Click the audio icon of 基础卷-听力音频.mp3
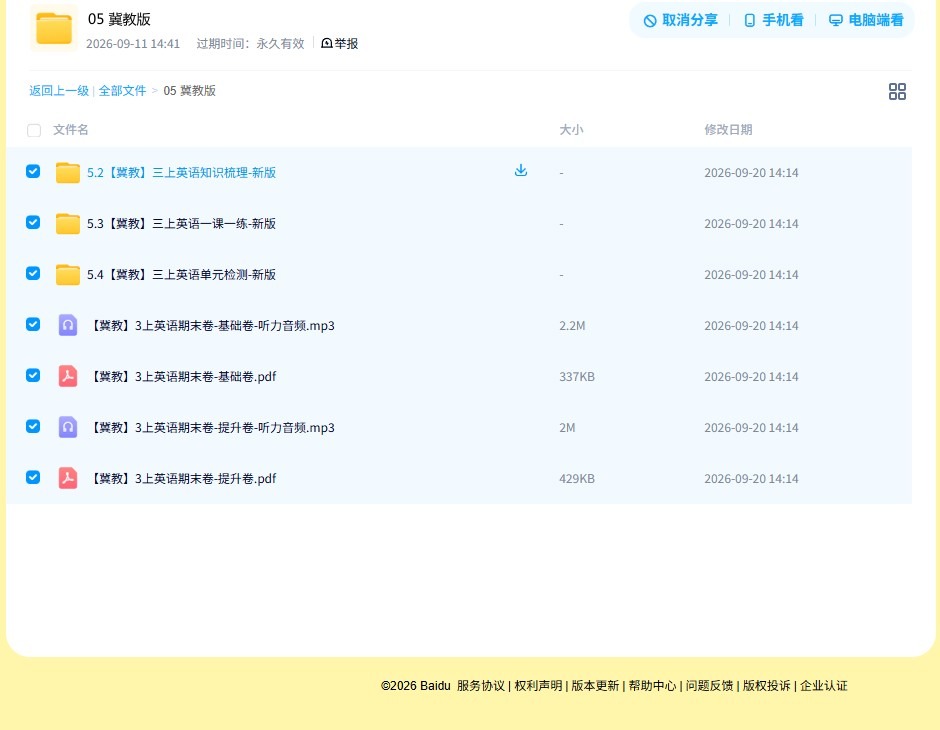 click(68, 325)
